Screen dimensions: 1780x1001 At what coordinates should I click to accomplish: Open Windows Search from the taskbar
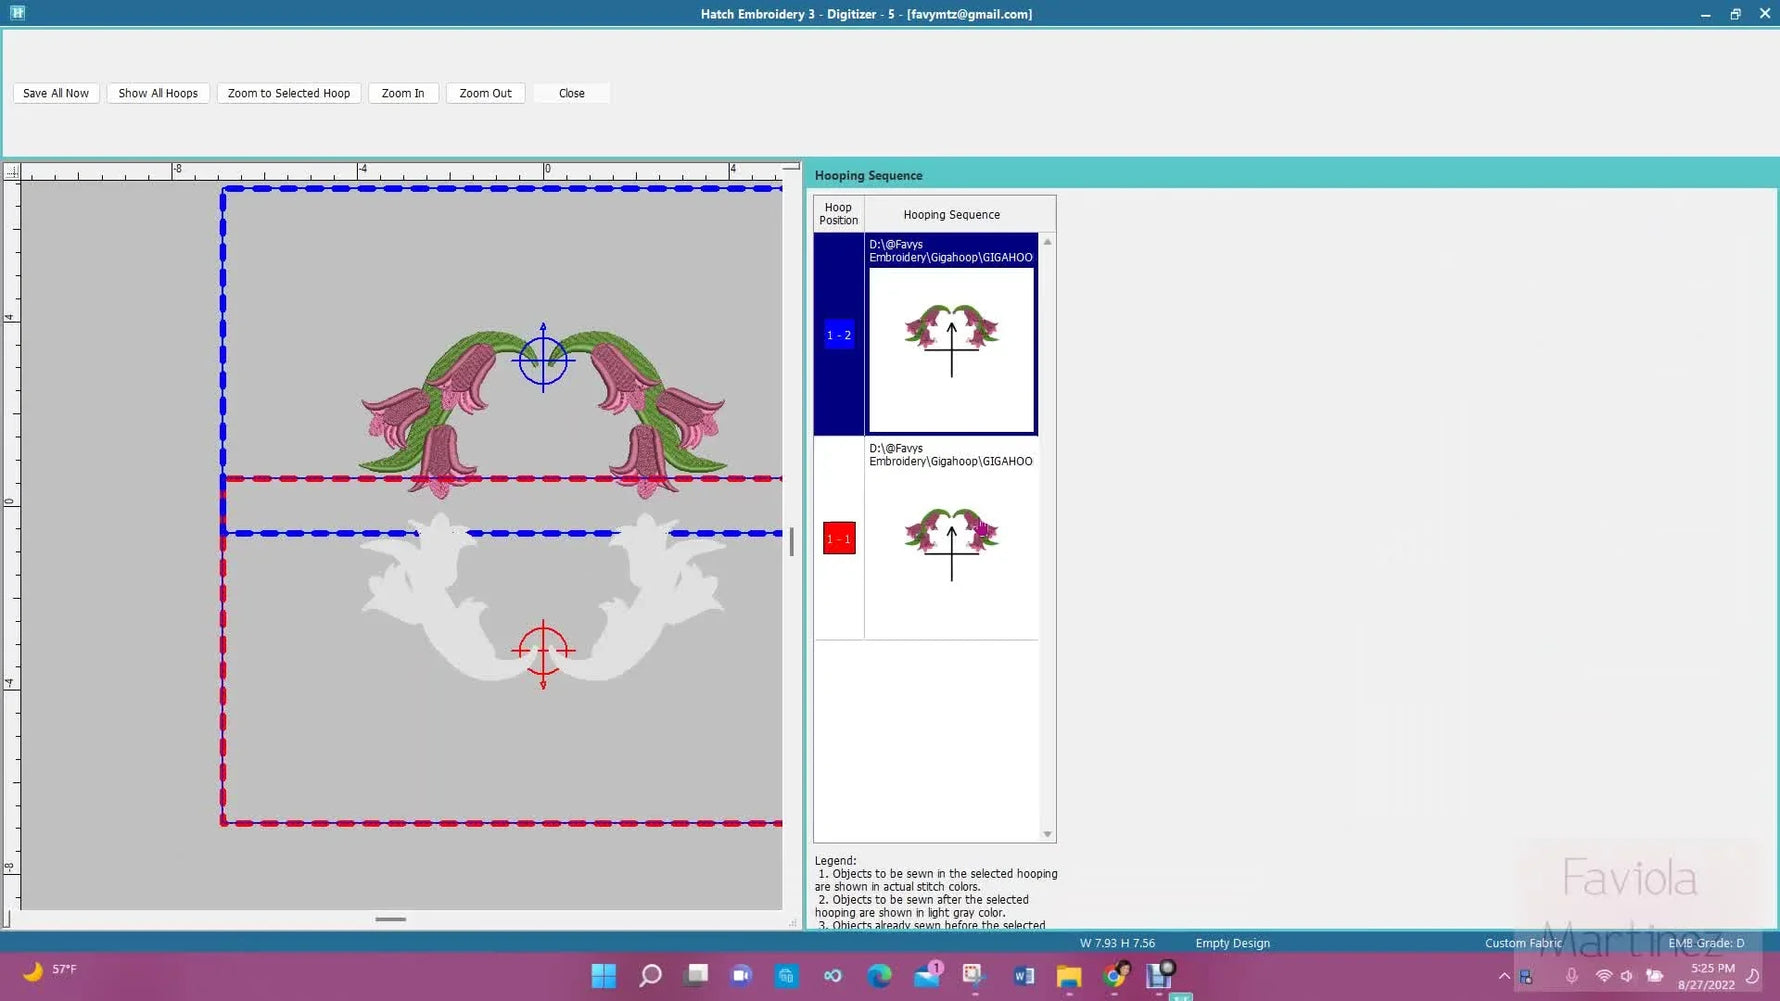(649, 976)
